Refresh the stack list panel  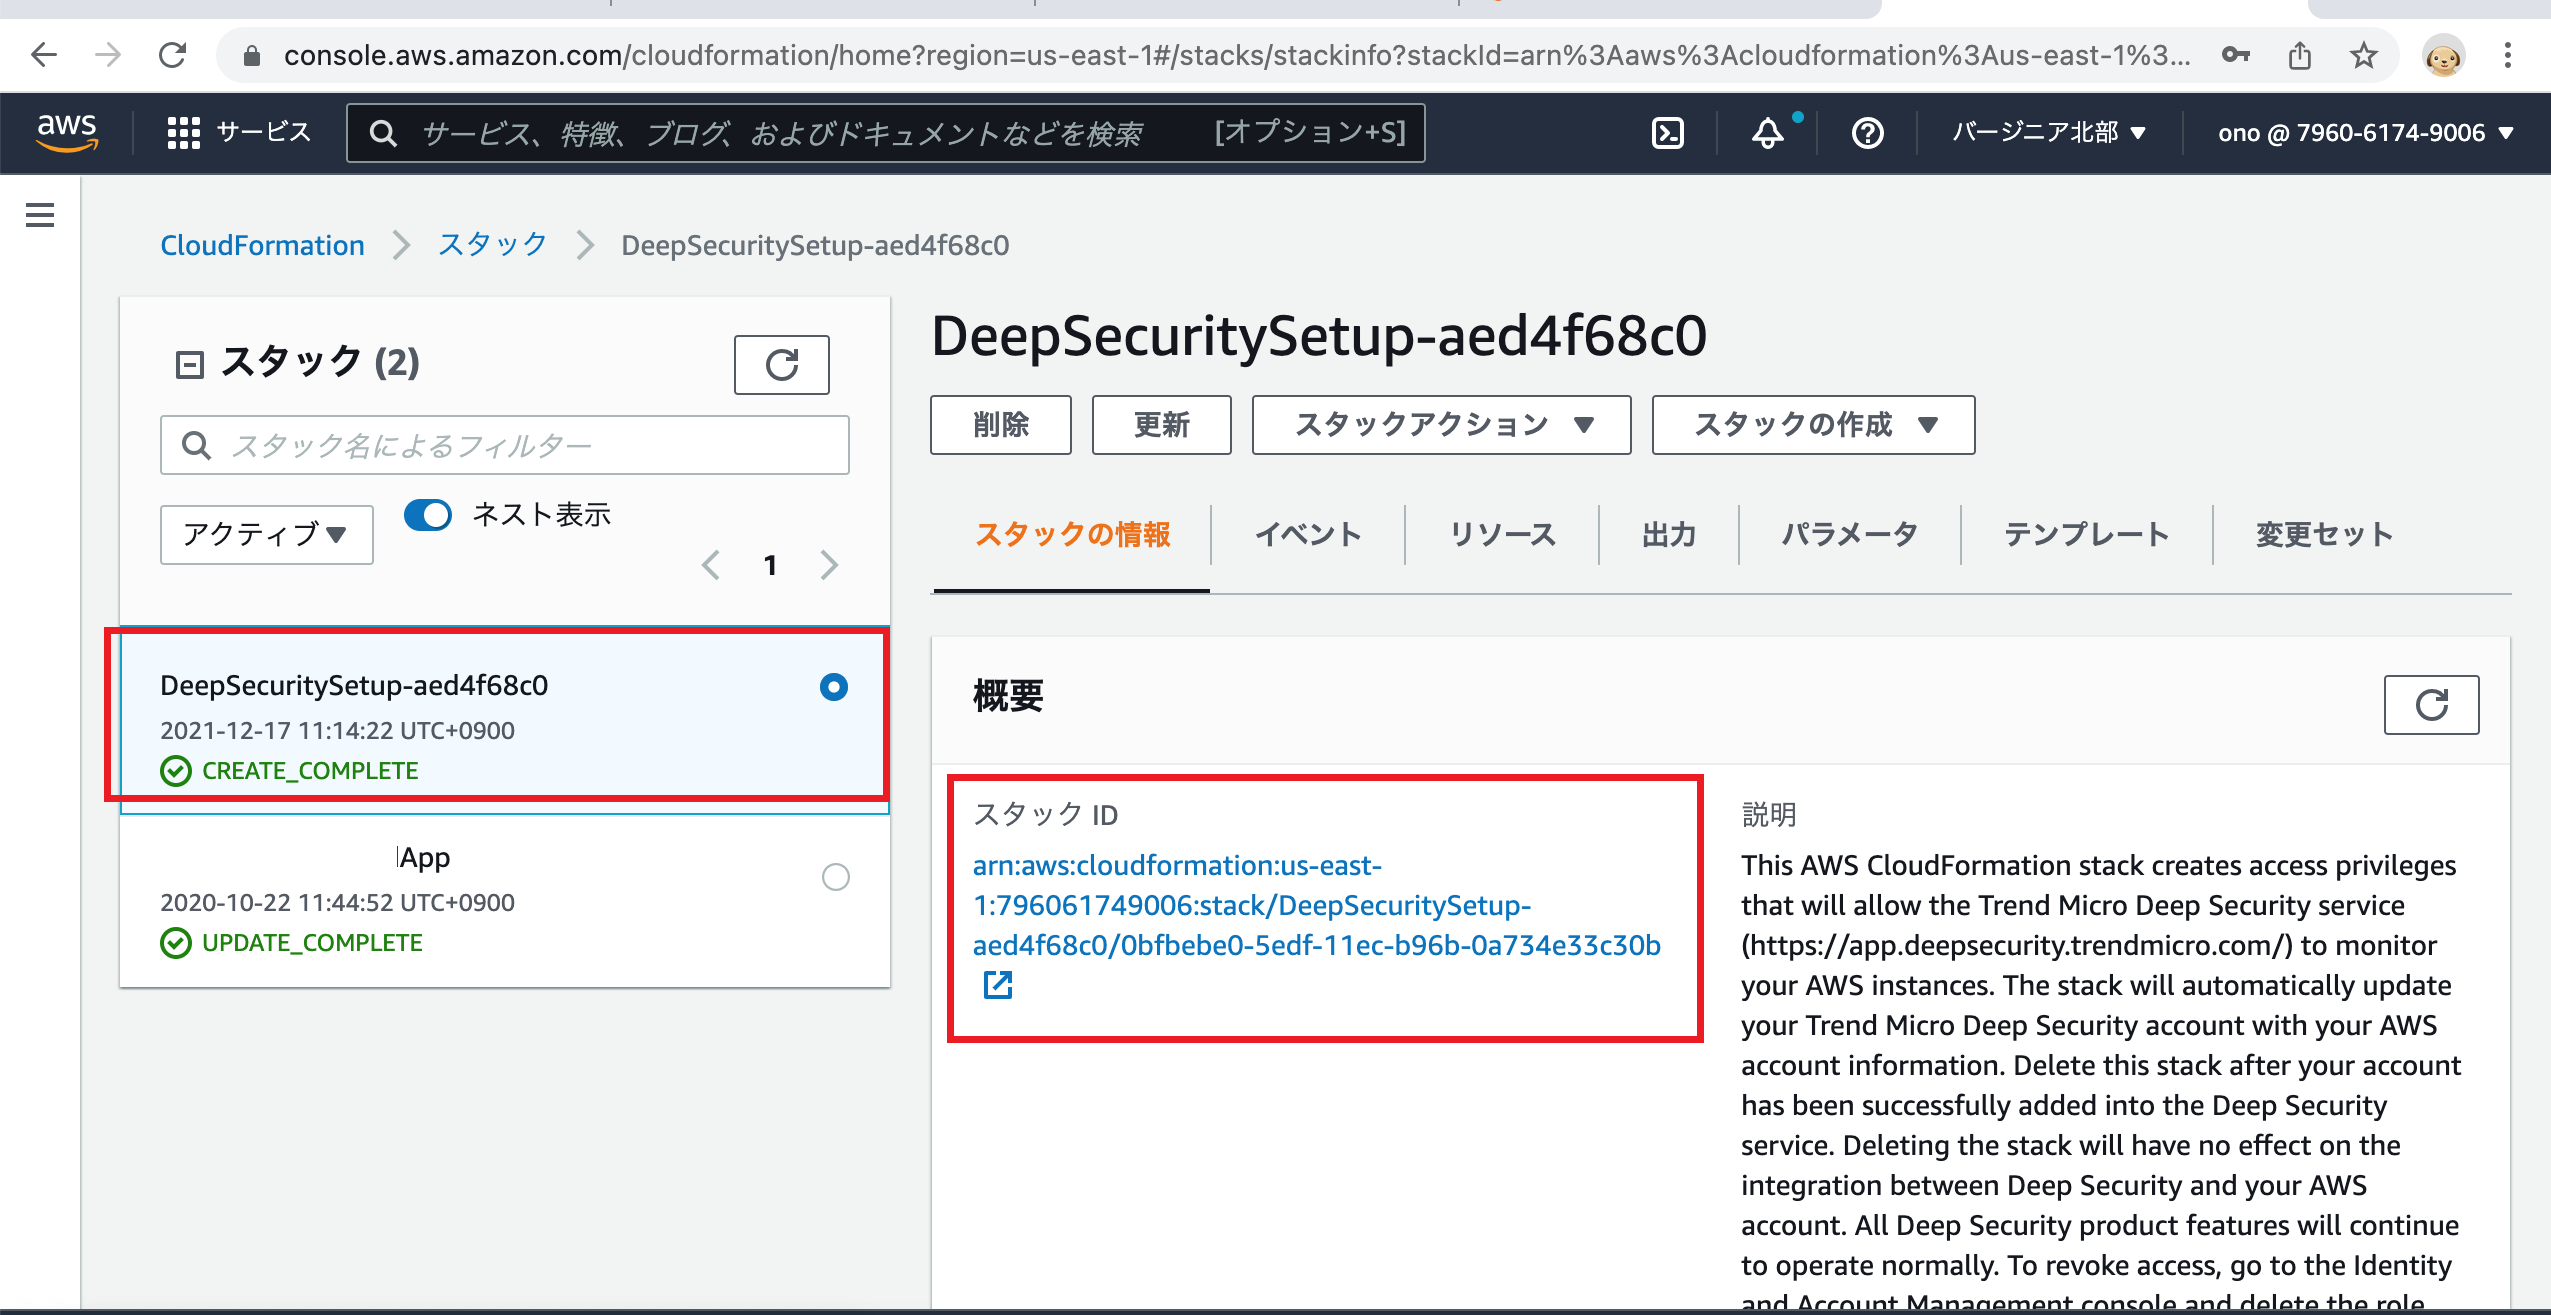click(781, 365)
